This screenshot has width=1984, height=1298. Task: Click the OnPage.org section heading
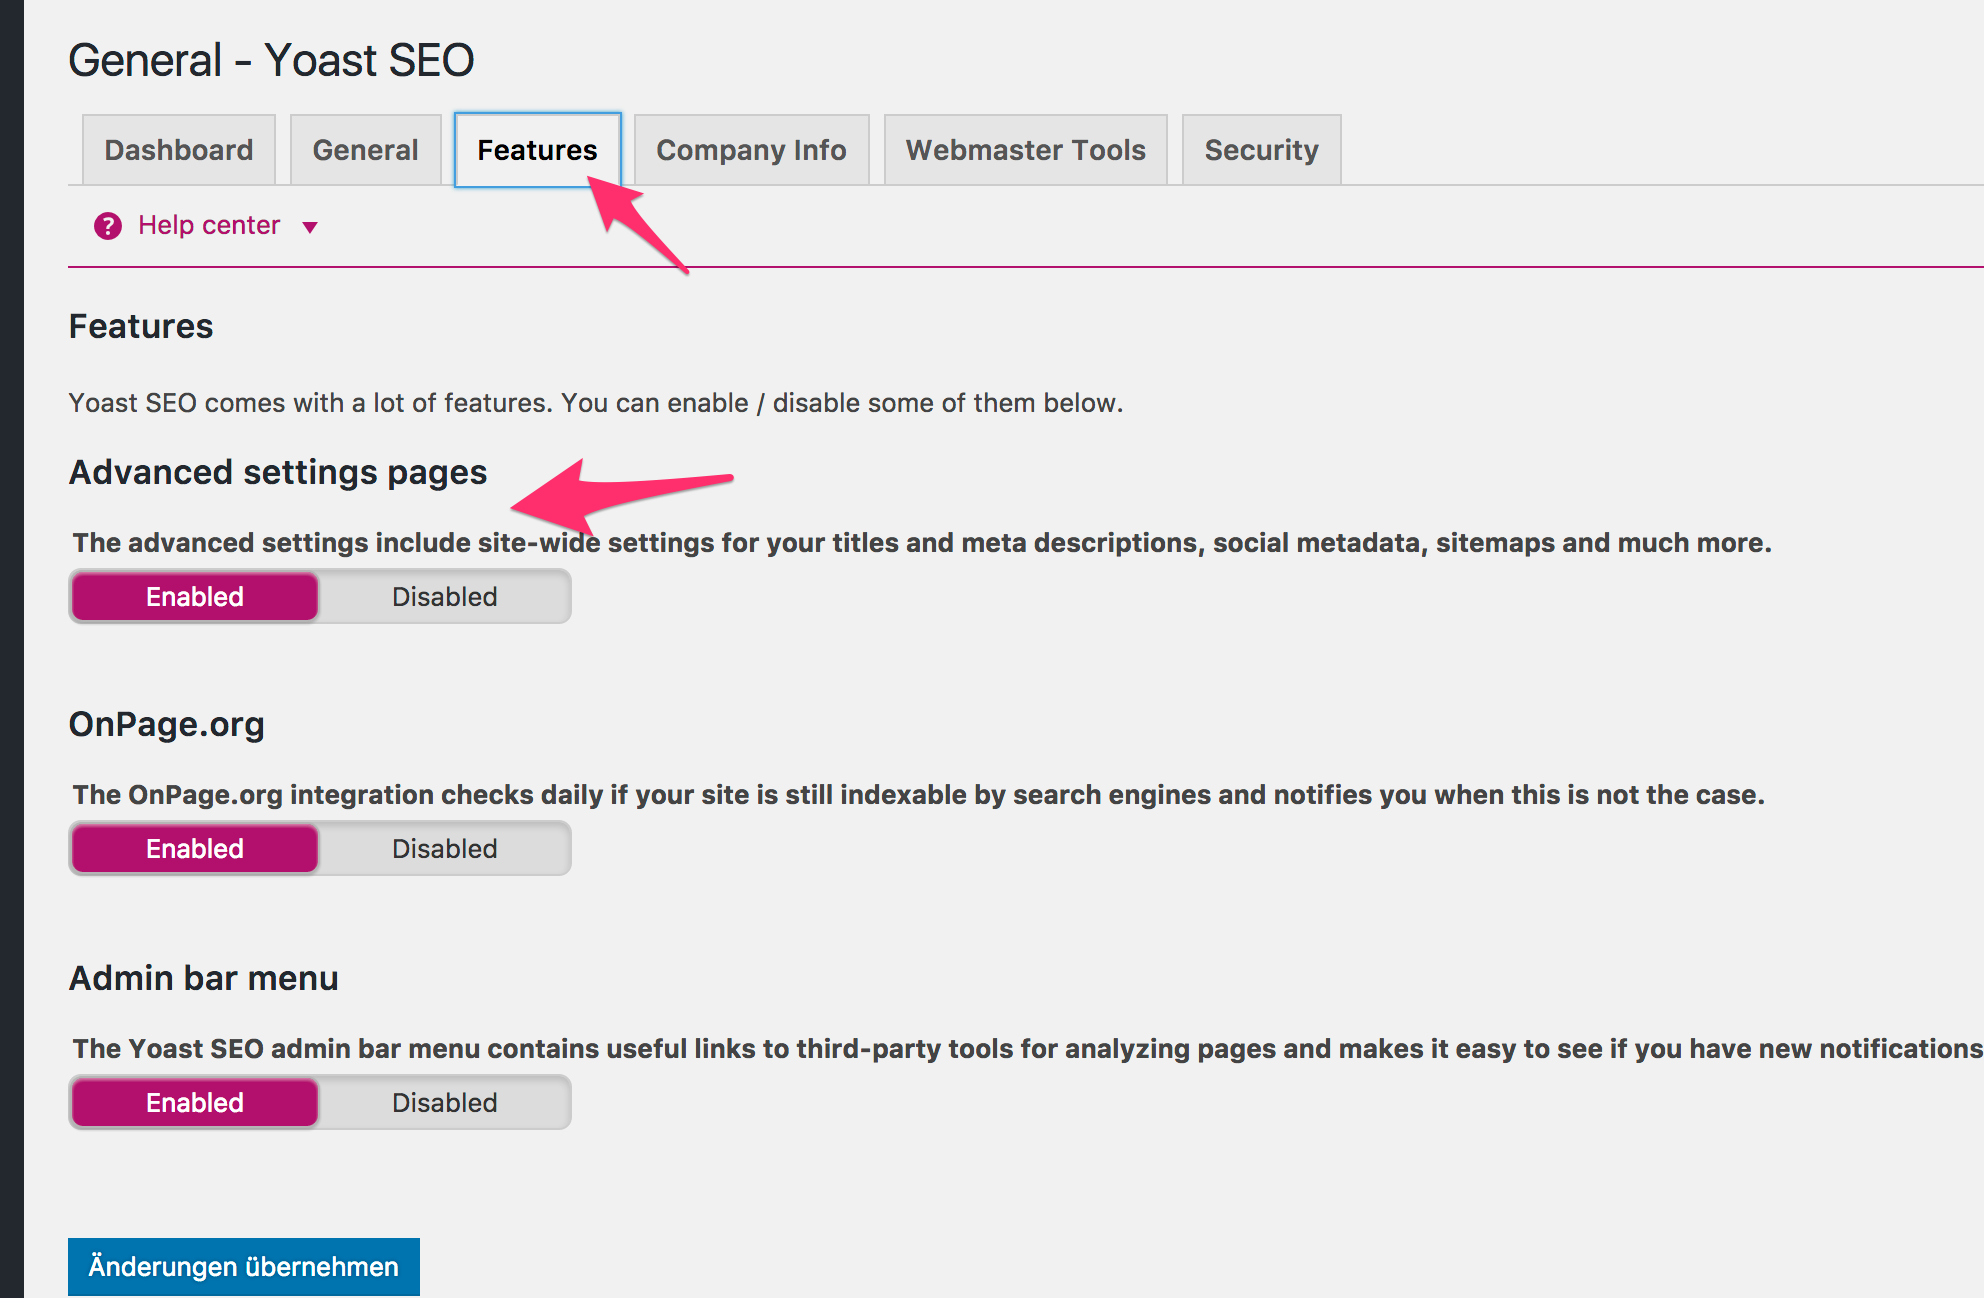click(166, 724)
